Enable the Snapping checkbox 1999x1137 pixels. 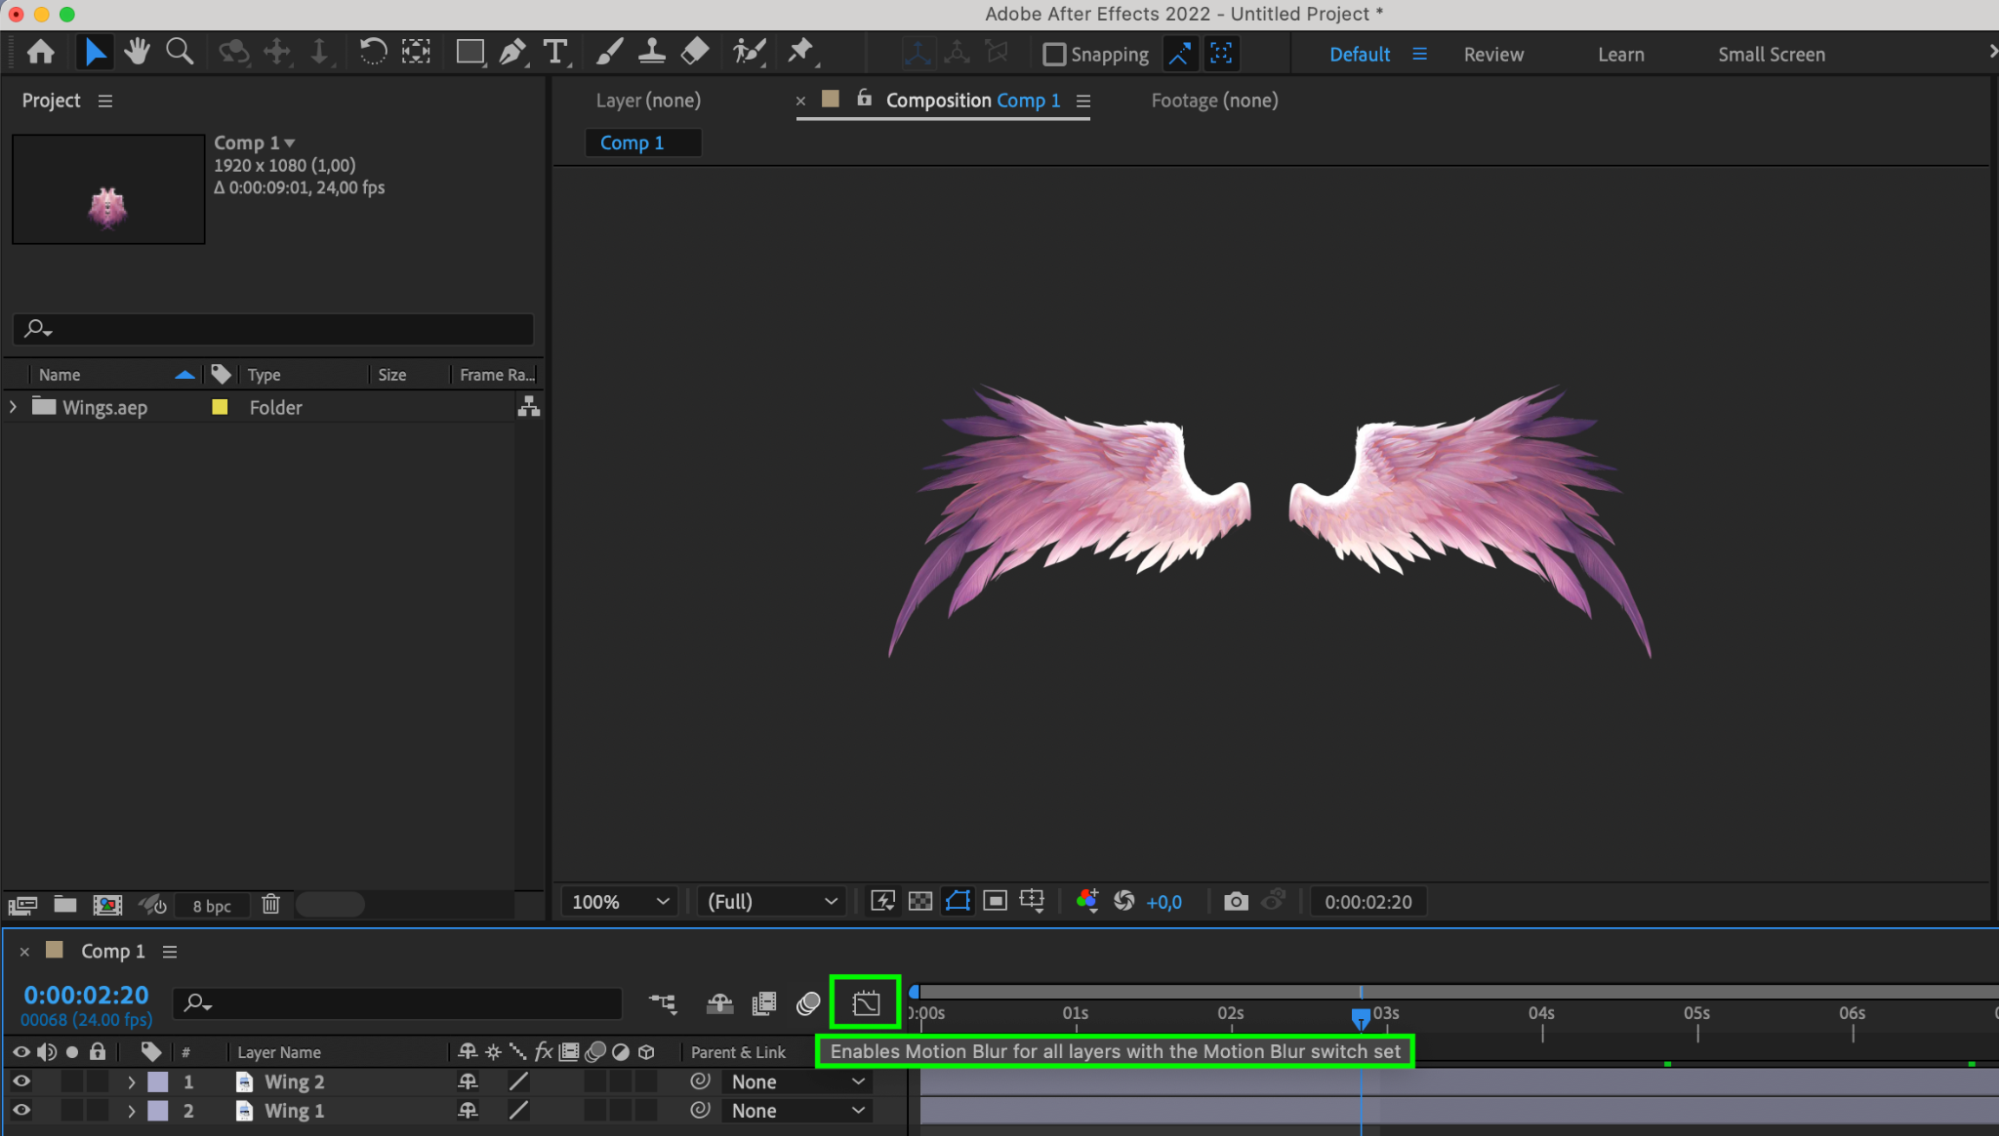click(1054, 54)
